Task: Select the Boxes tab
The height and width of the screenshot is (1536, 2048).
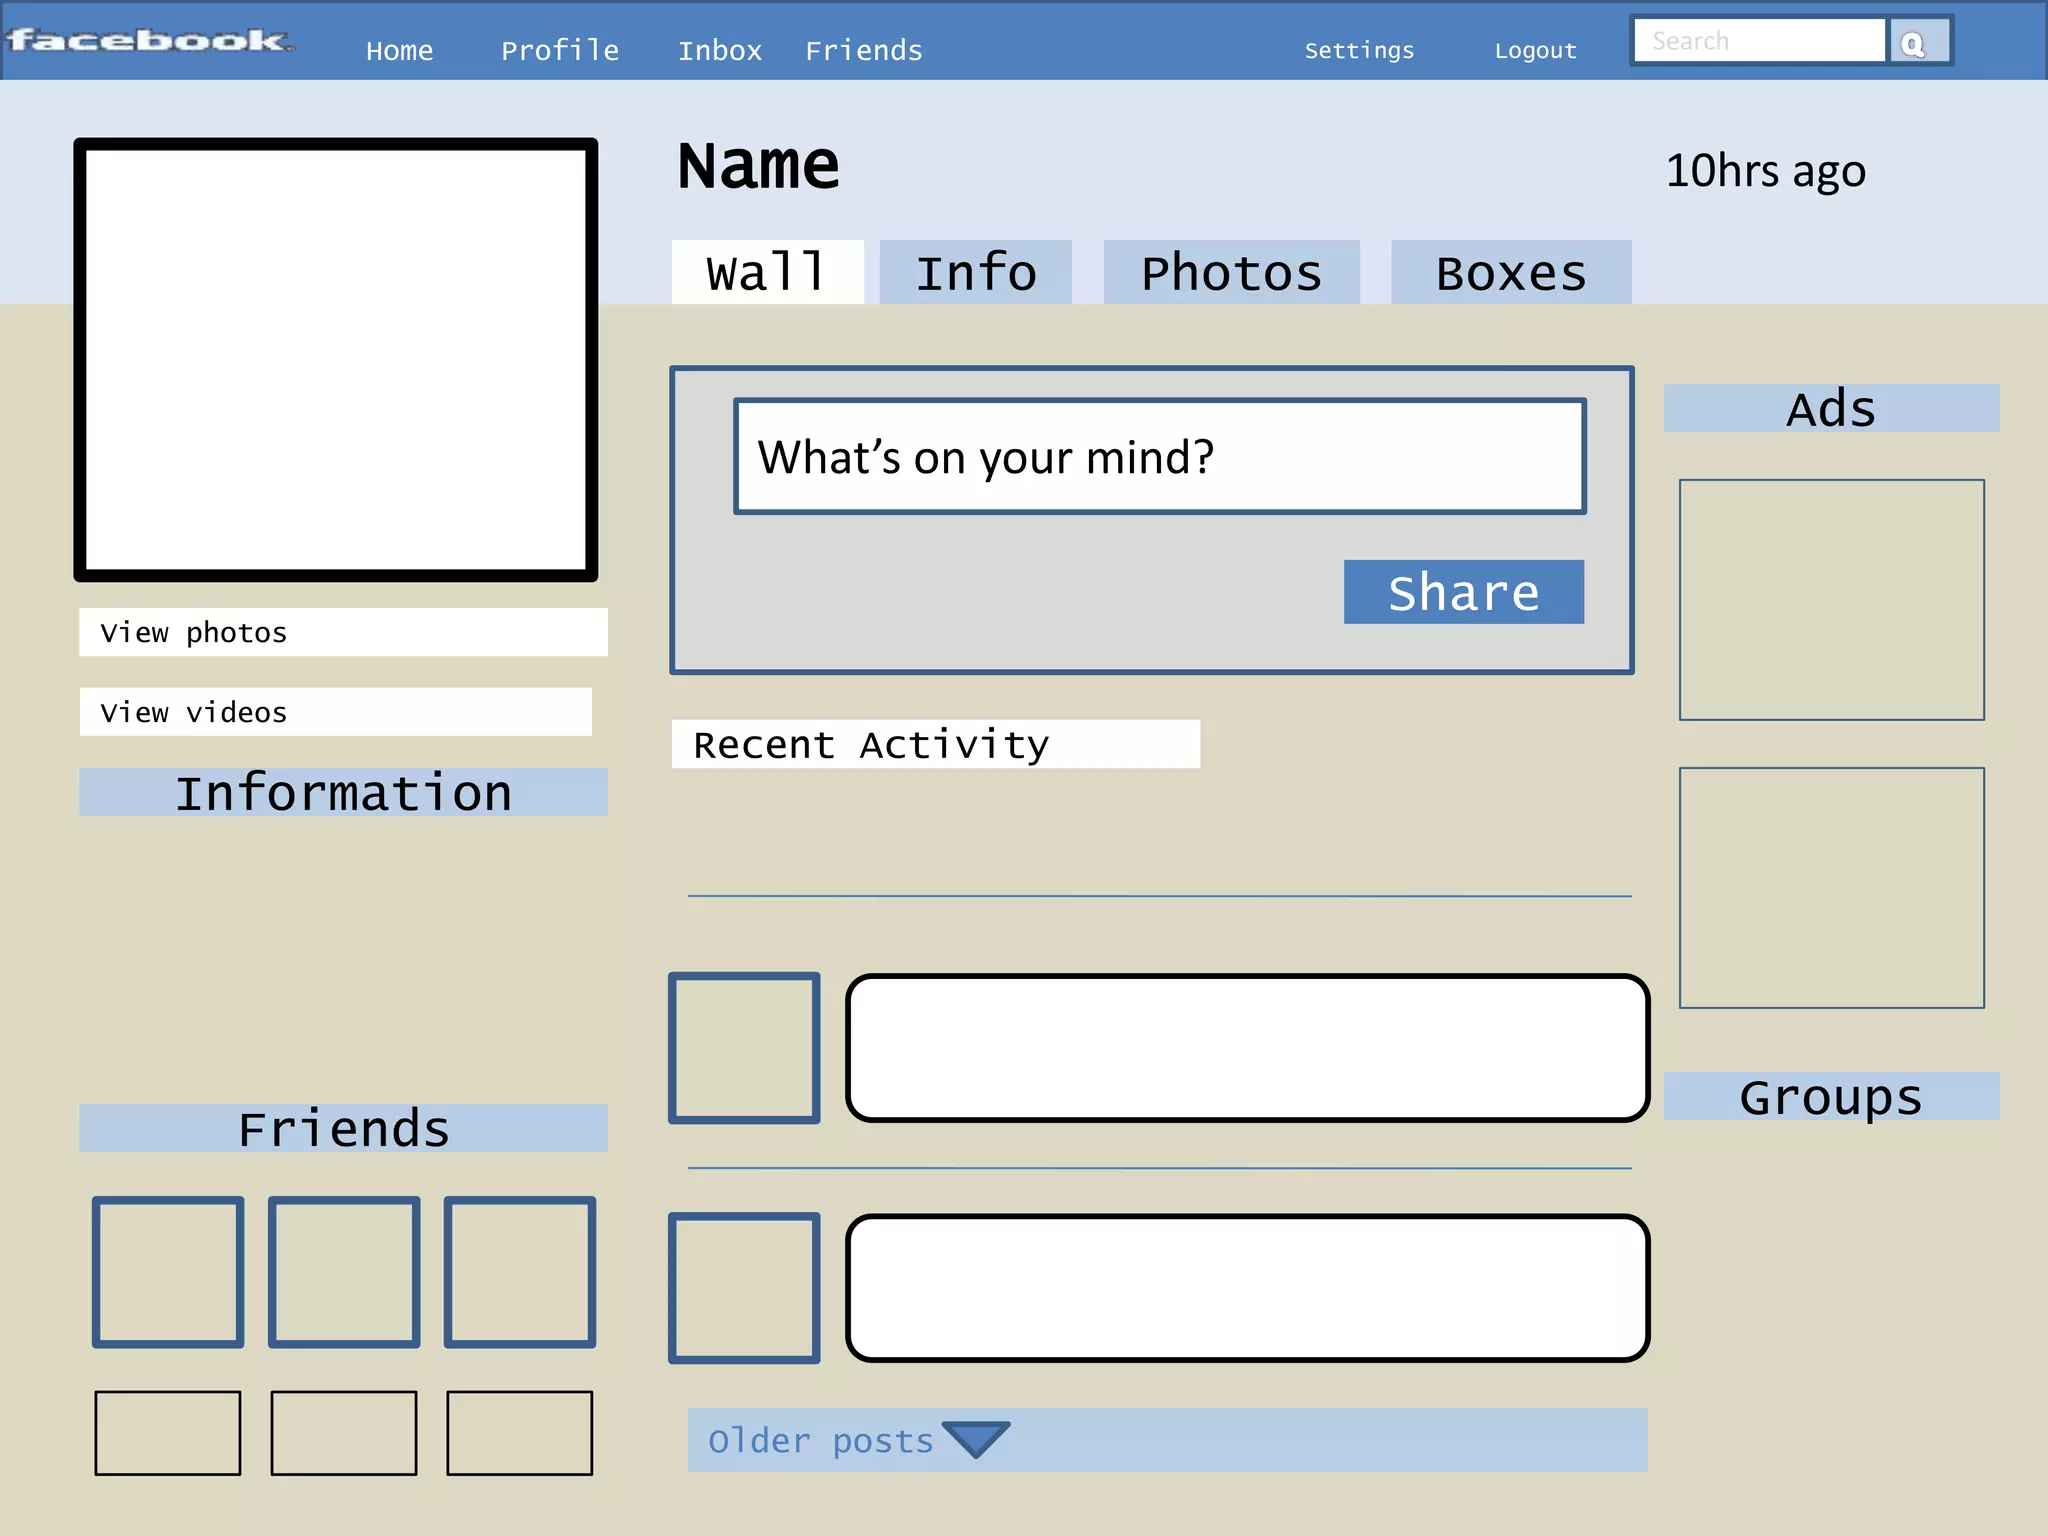Action: (x=1511, y=272)
